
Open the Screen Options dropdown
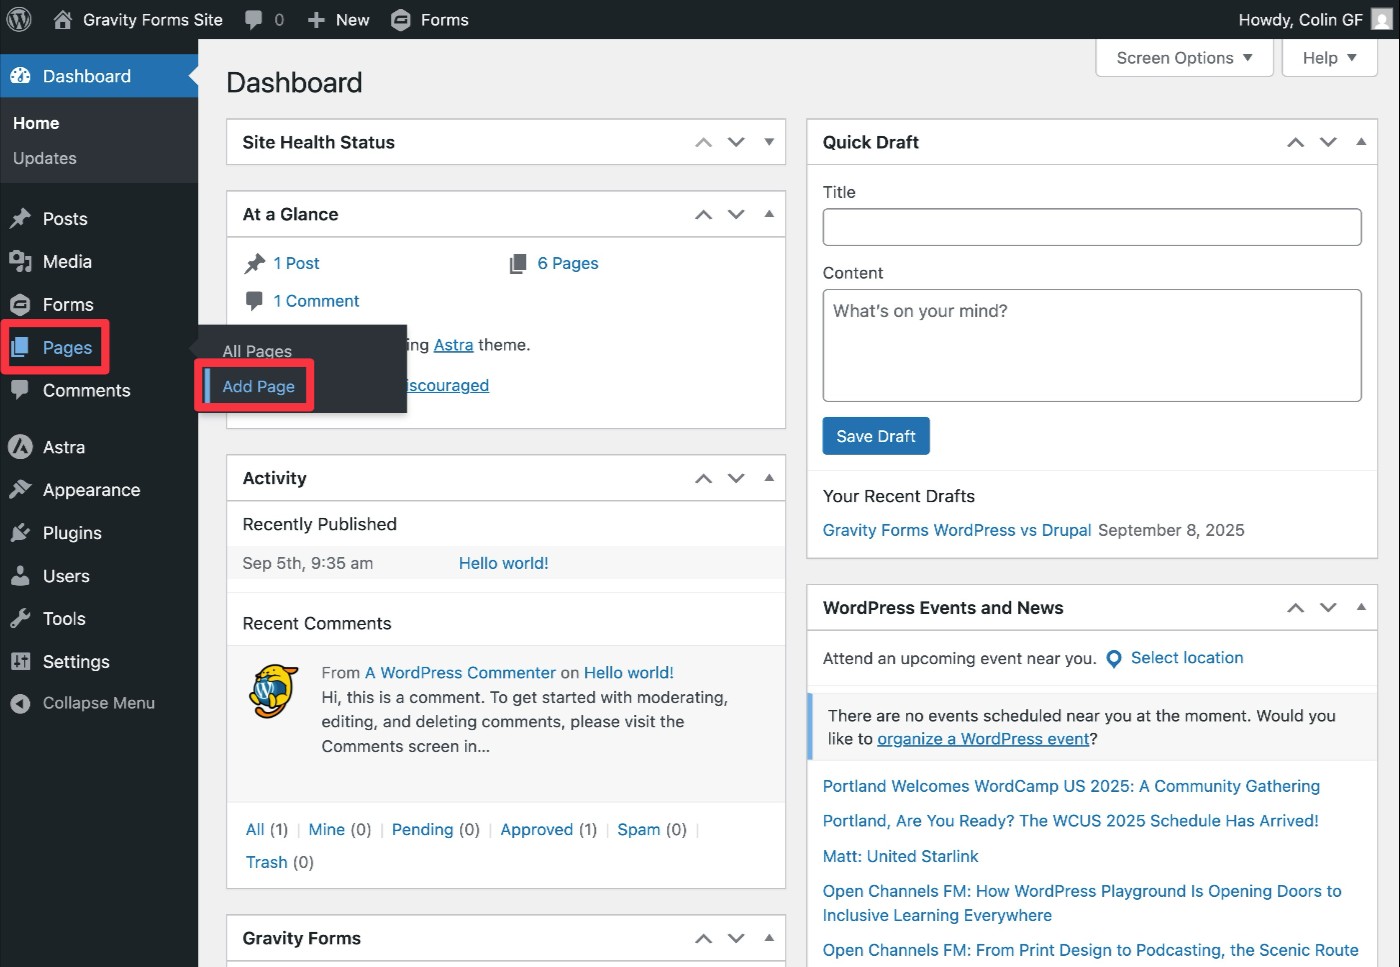(x=1184, y=58)
